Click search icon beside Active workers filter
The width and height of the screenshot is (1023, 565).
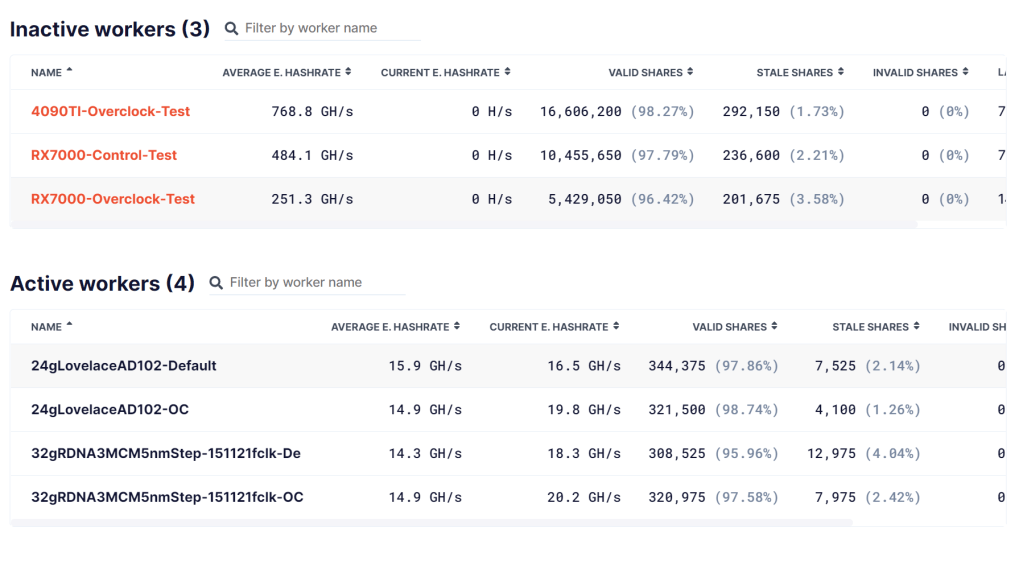(x=216, y=283)
